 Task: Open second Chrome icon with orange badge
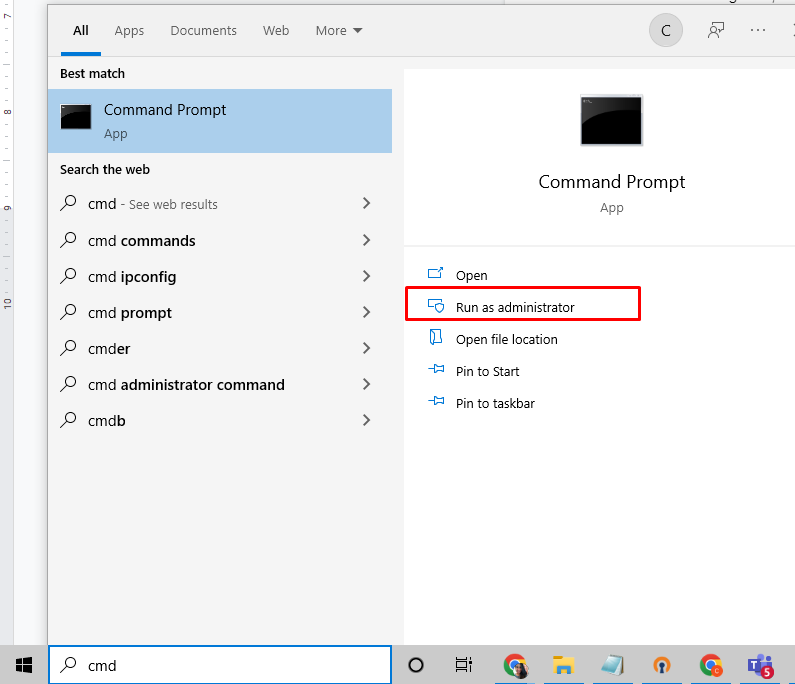coord(711,665)
